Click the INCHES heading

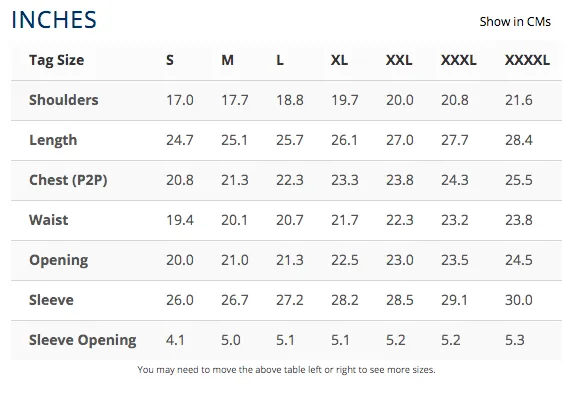pyautogui.click(x=54, y=20)
